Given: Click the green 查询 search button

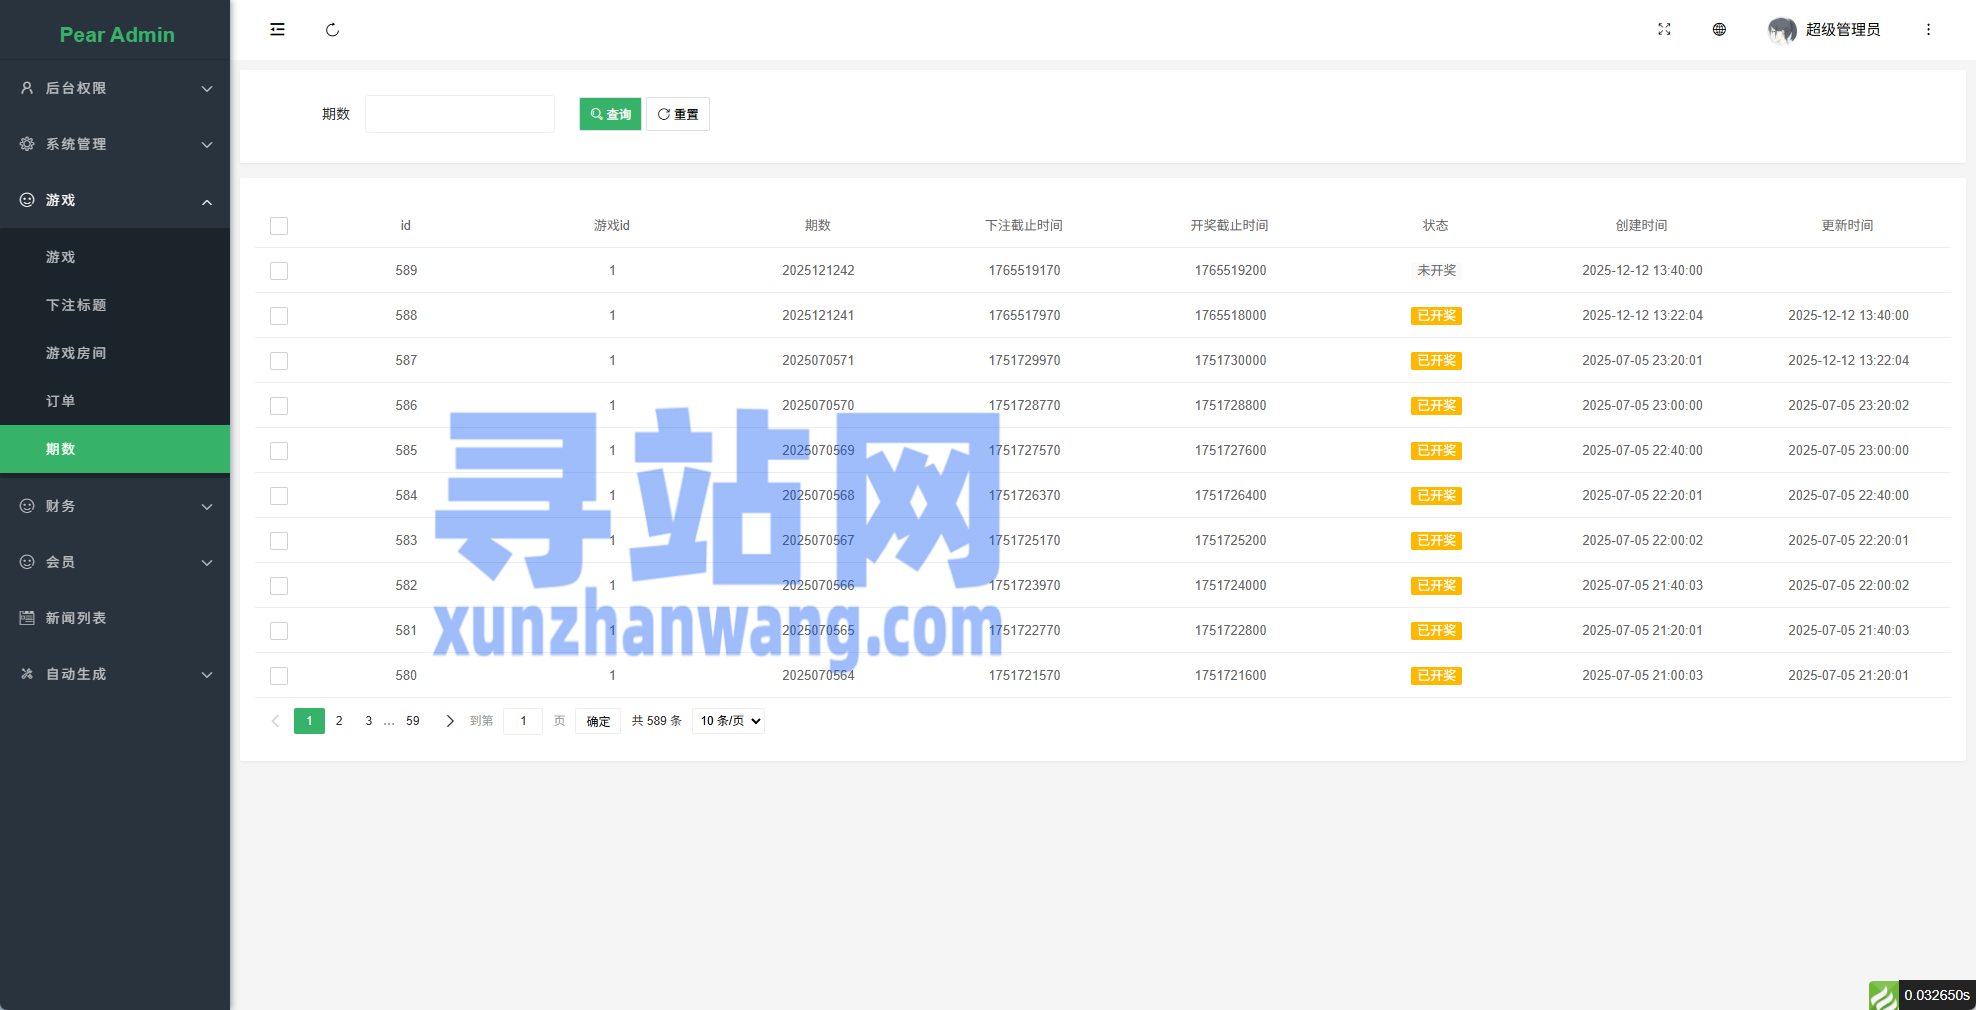Looking at the screenshot, I should pos(610,114).
